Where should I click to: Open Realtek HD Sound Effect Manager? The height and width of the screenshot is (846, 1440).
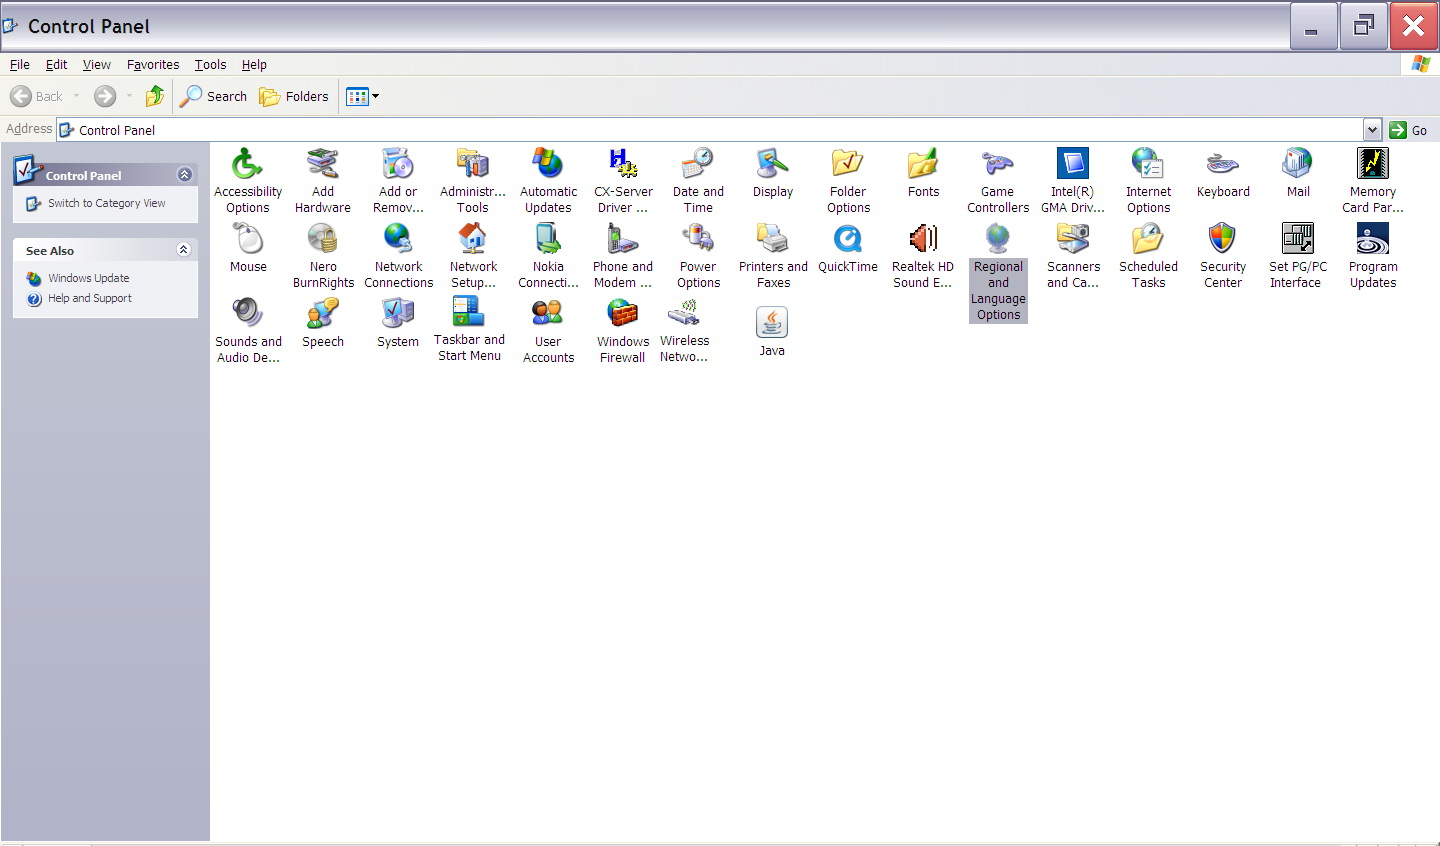pyautogui.click(x=922, y=240)
